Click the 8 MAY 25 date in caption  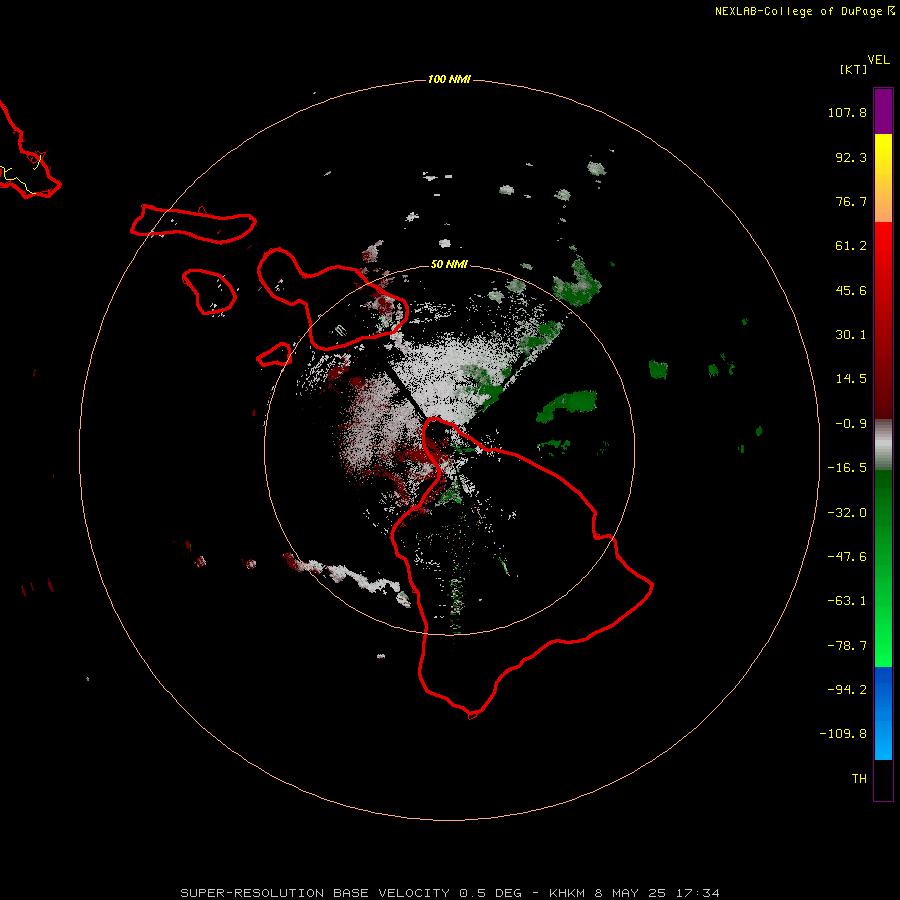pyautogui.click(x=630, y=893)
